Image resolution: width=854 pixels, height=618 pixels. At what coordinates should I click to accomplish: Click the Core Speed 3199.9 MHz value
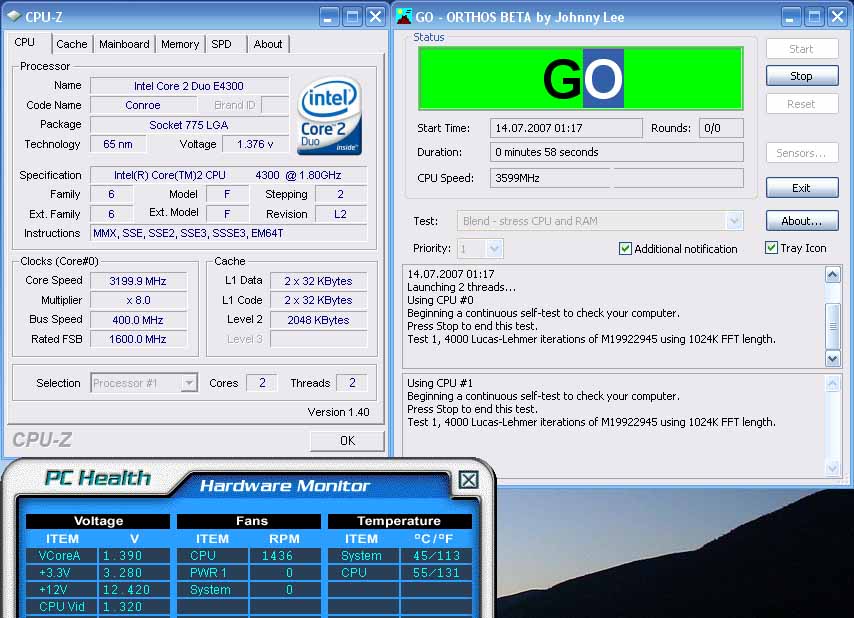click(x=138, y=281)
